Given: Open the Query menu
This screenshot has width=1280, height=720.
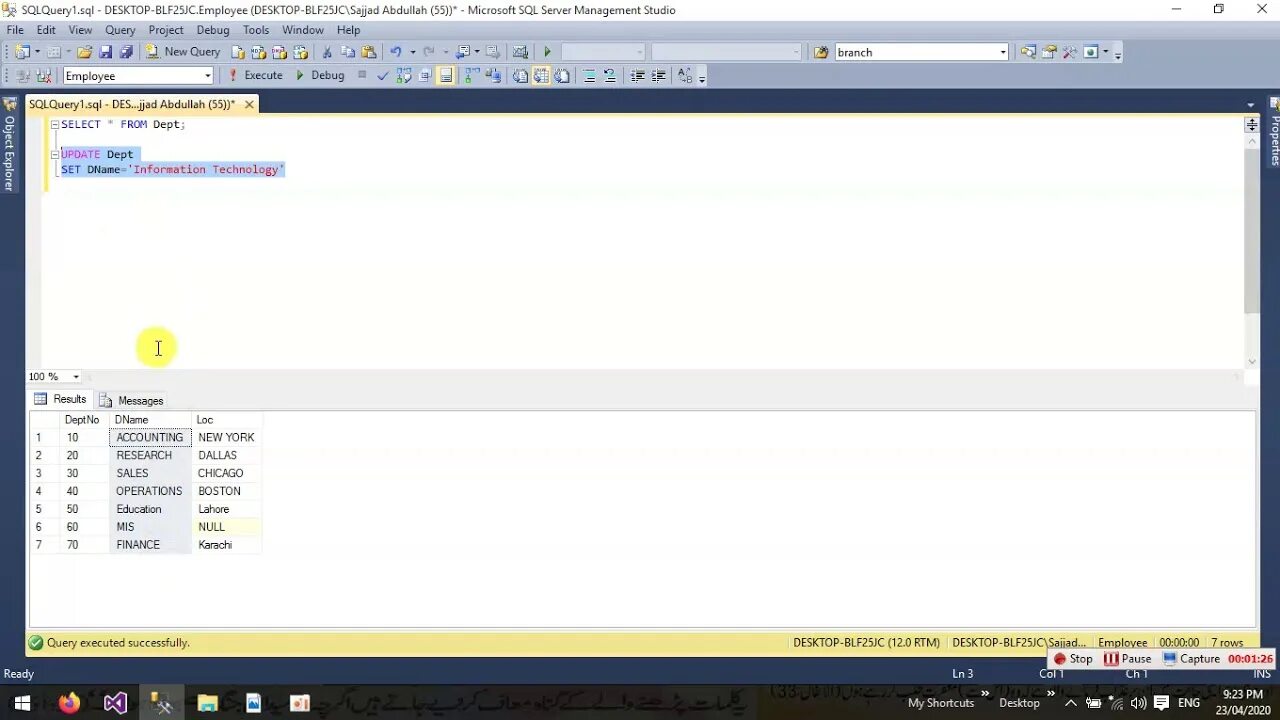Looking at the screenshot, I should pos(120,30).
